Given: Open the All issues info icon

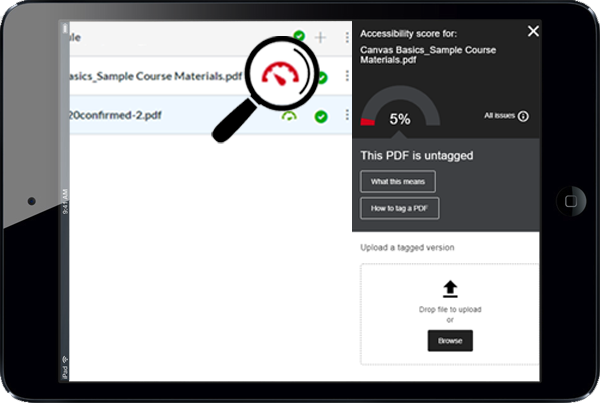Looking at the screenshot, I should (x=523, y=116).
